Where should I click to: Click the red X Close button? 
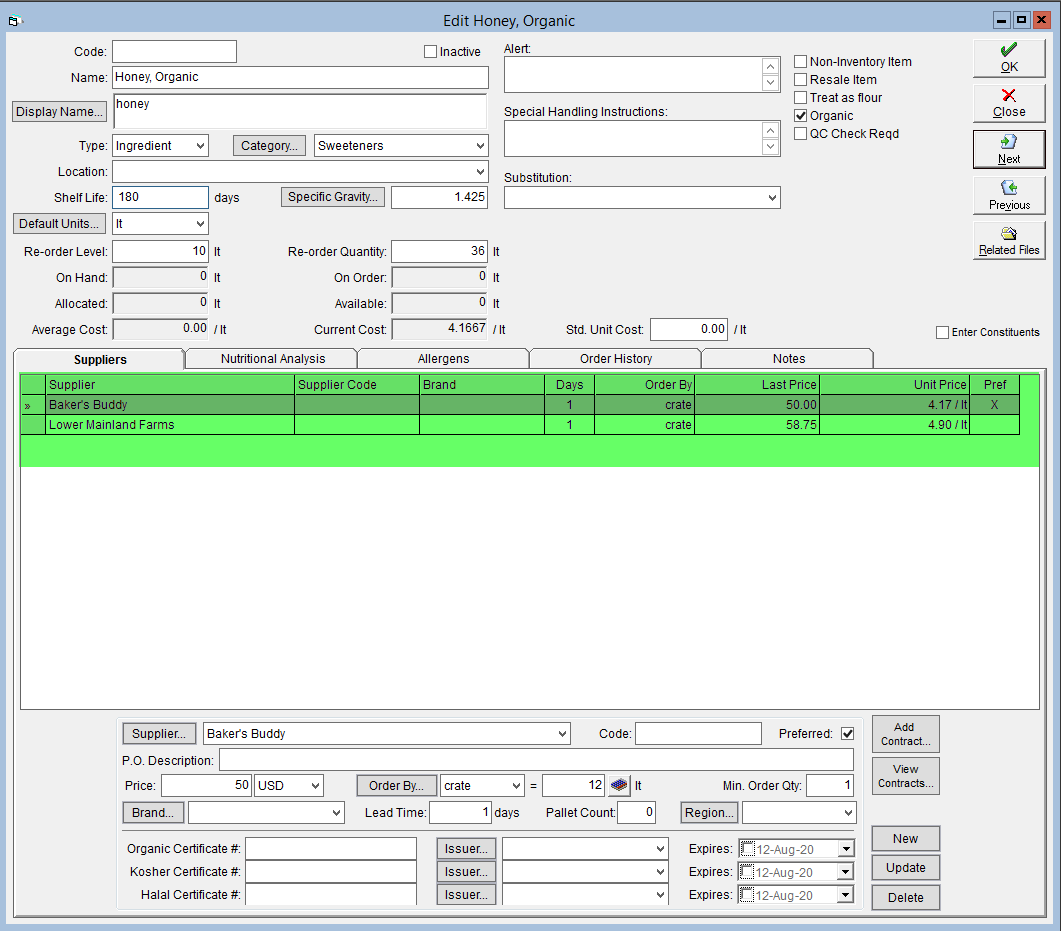point(1008,104)
